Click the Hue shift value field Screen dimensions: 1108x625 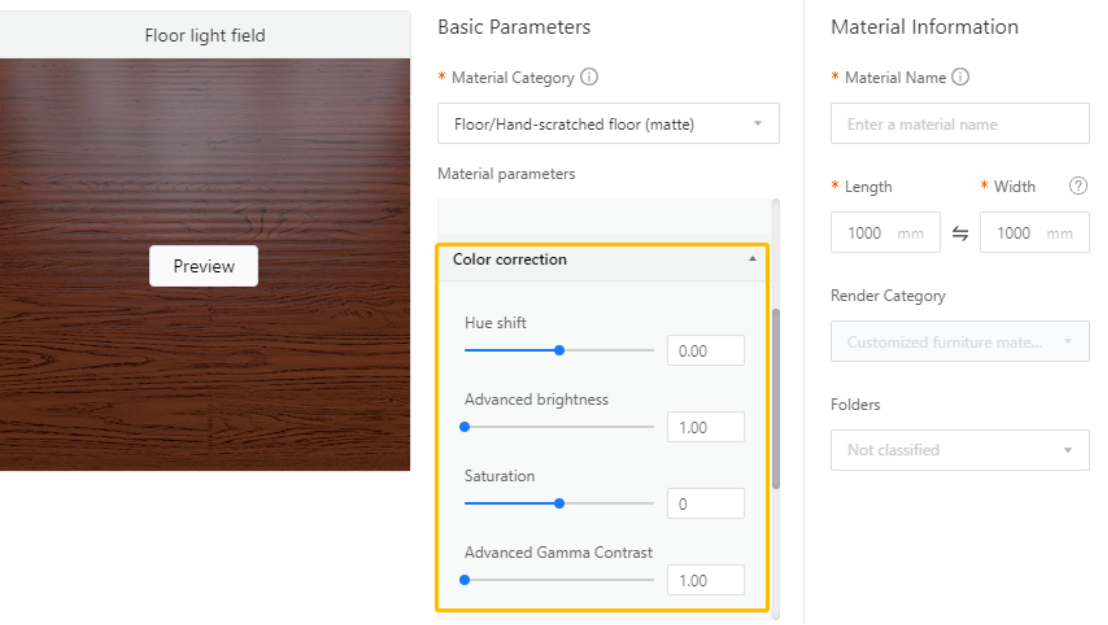point(705,351)
